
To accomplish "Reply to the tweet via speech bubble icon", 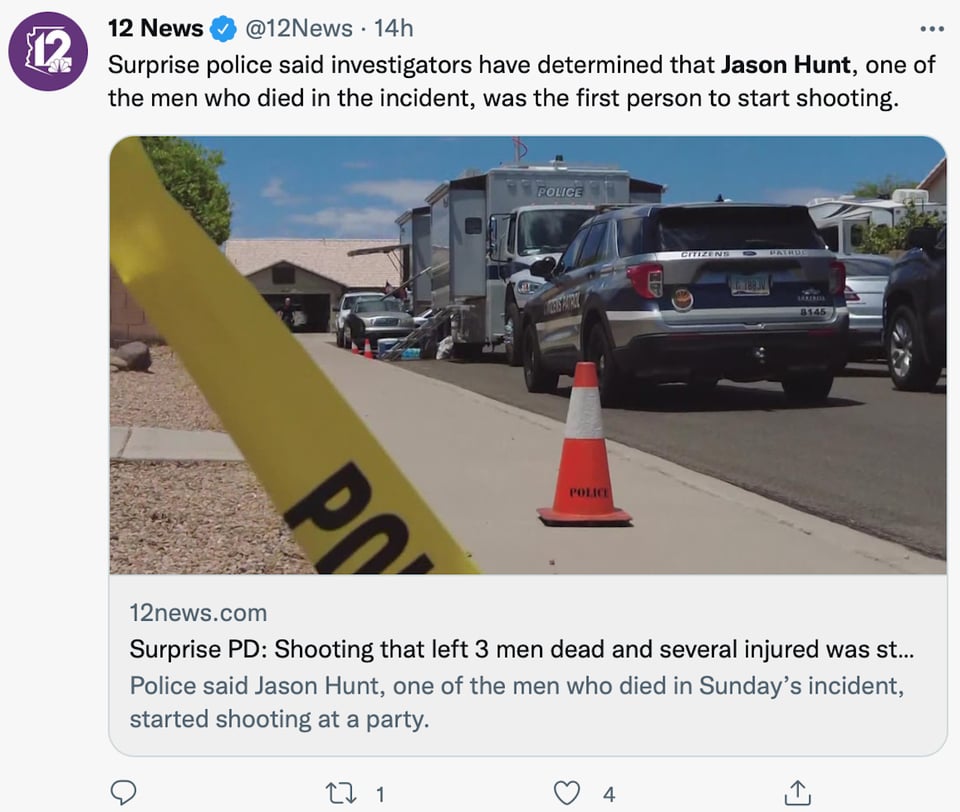I will point(123,792).
